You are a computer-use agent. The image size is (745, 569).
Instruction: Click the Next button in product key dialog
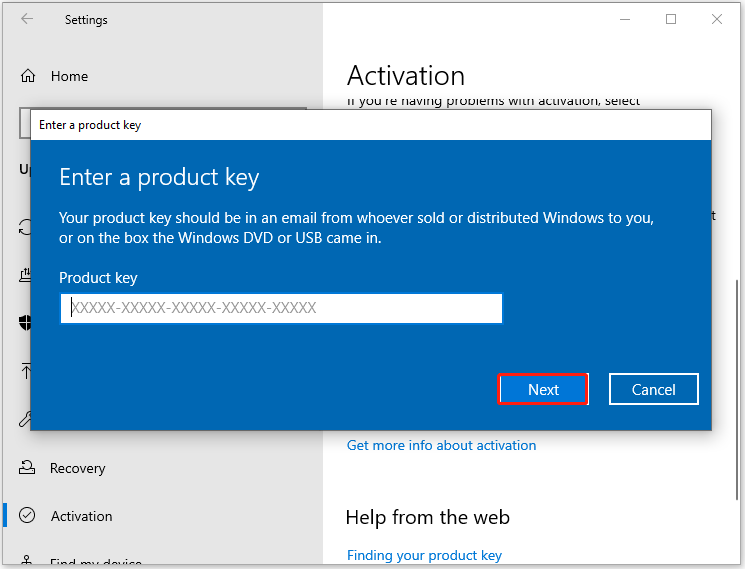(543, 389)
